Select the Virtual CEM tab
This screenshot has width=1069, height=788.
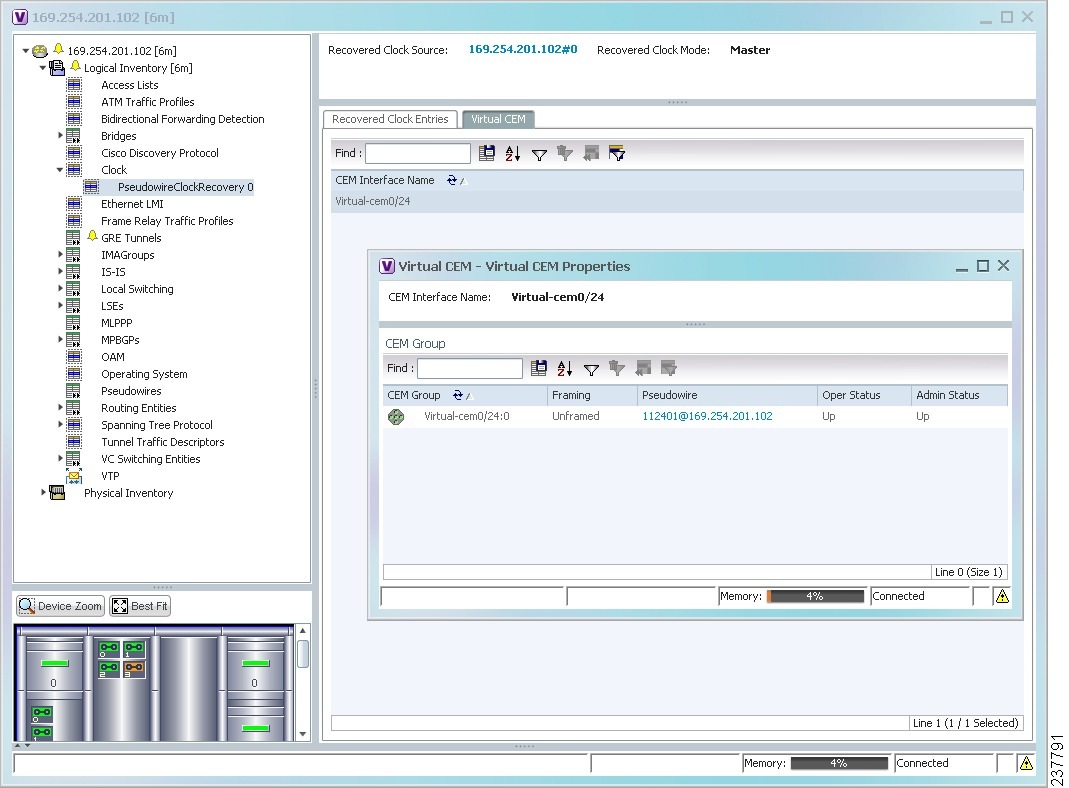click(498, 119)
